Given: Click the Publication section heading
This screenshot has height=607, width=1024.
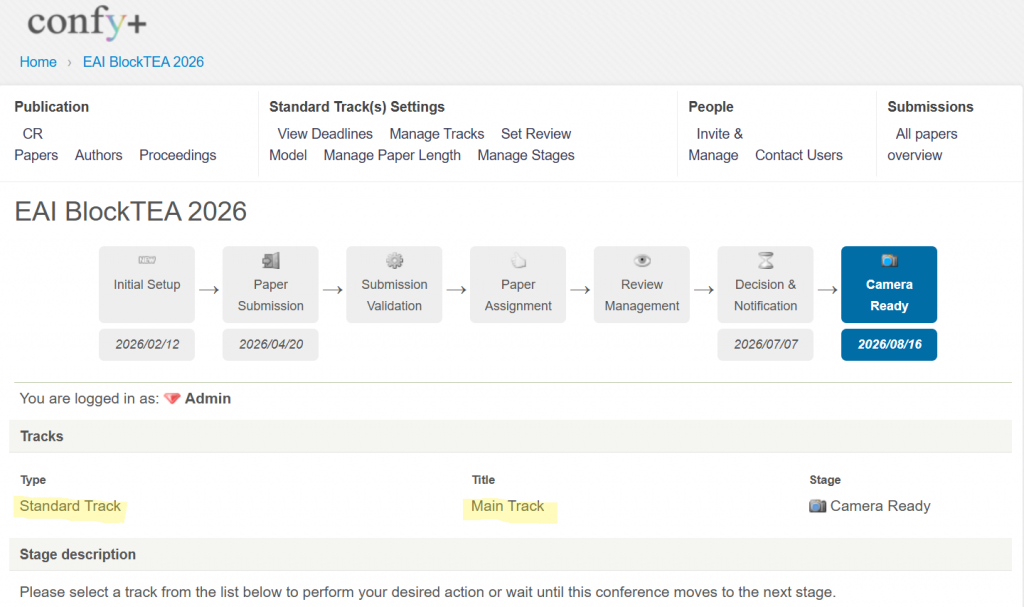Looking at the screenshot, I should point(52,107).
